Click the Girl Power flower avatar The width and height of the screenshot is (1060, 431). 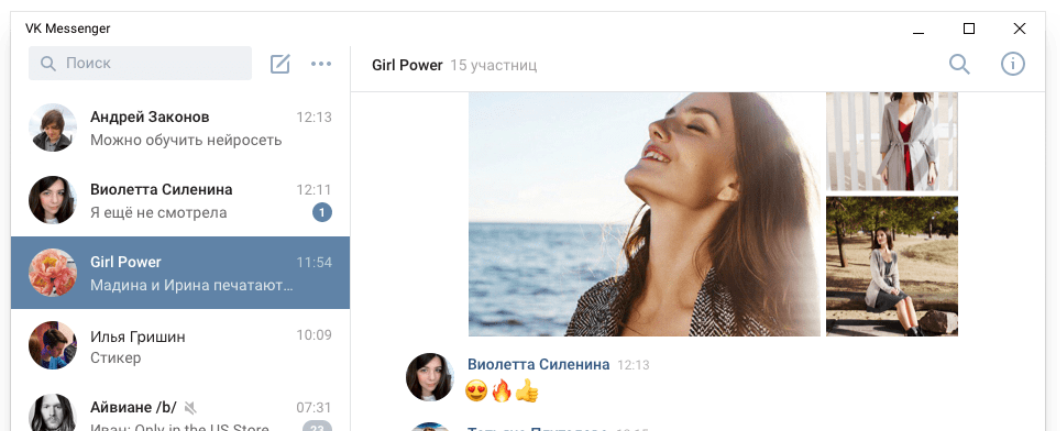click(x=52, y=273)
